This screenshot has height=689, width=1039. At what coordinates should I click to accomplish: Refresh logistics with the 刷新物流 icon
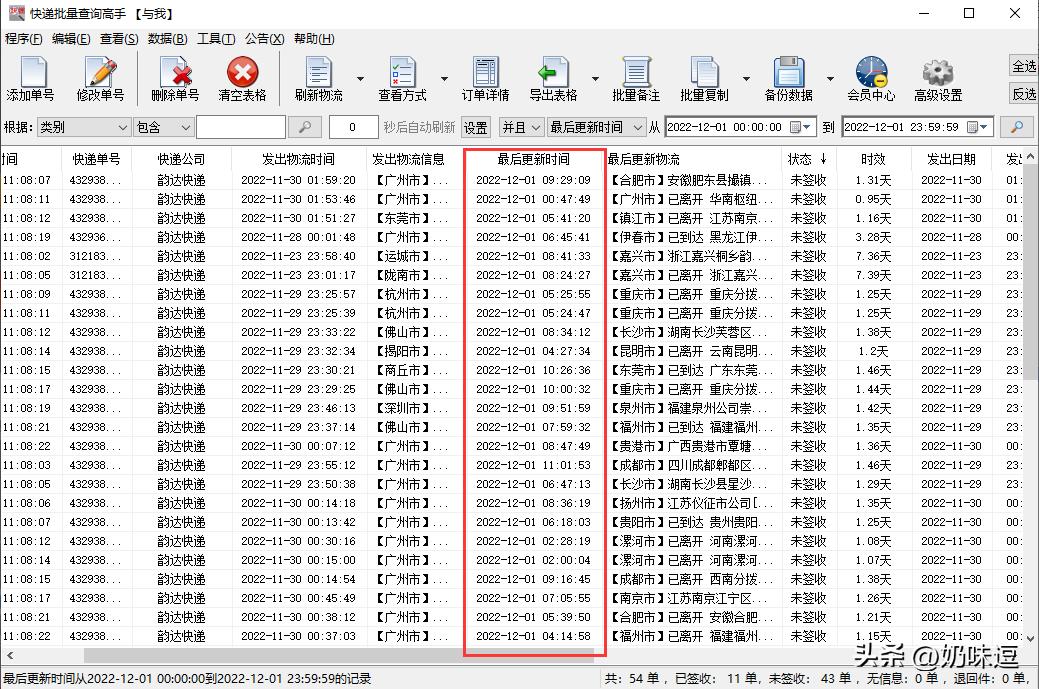tap(318, 78)
